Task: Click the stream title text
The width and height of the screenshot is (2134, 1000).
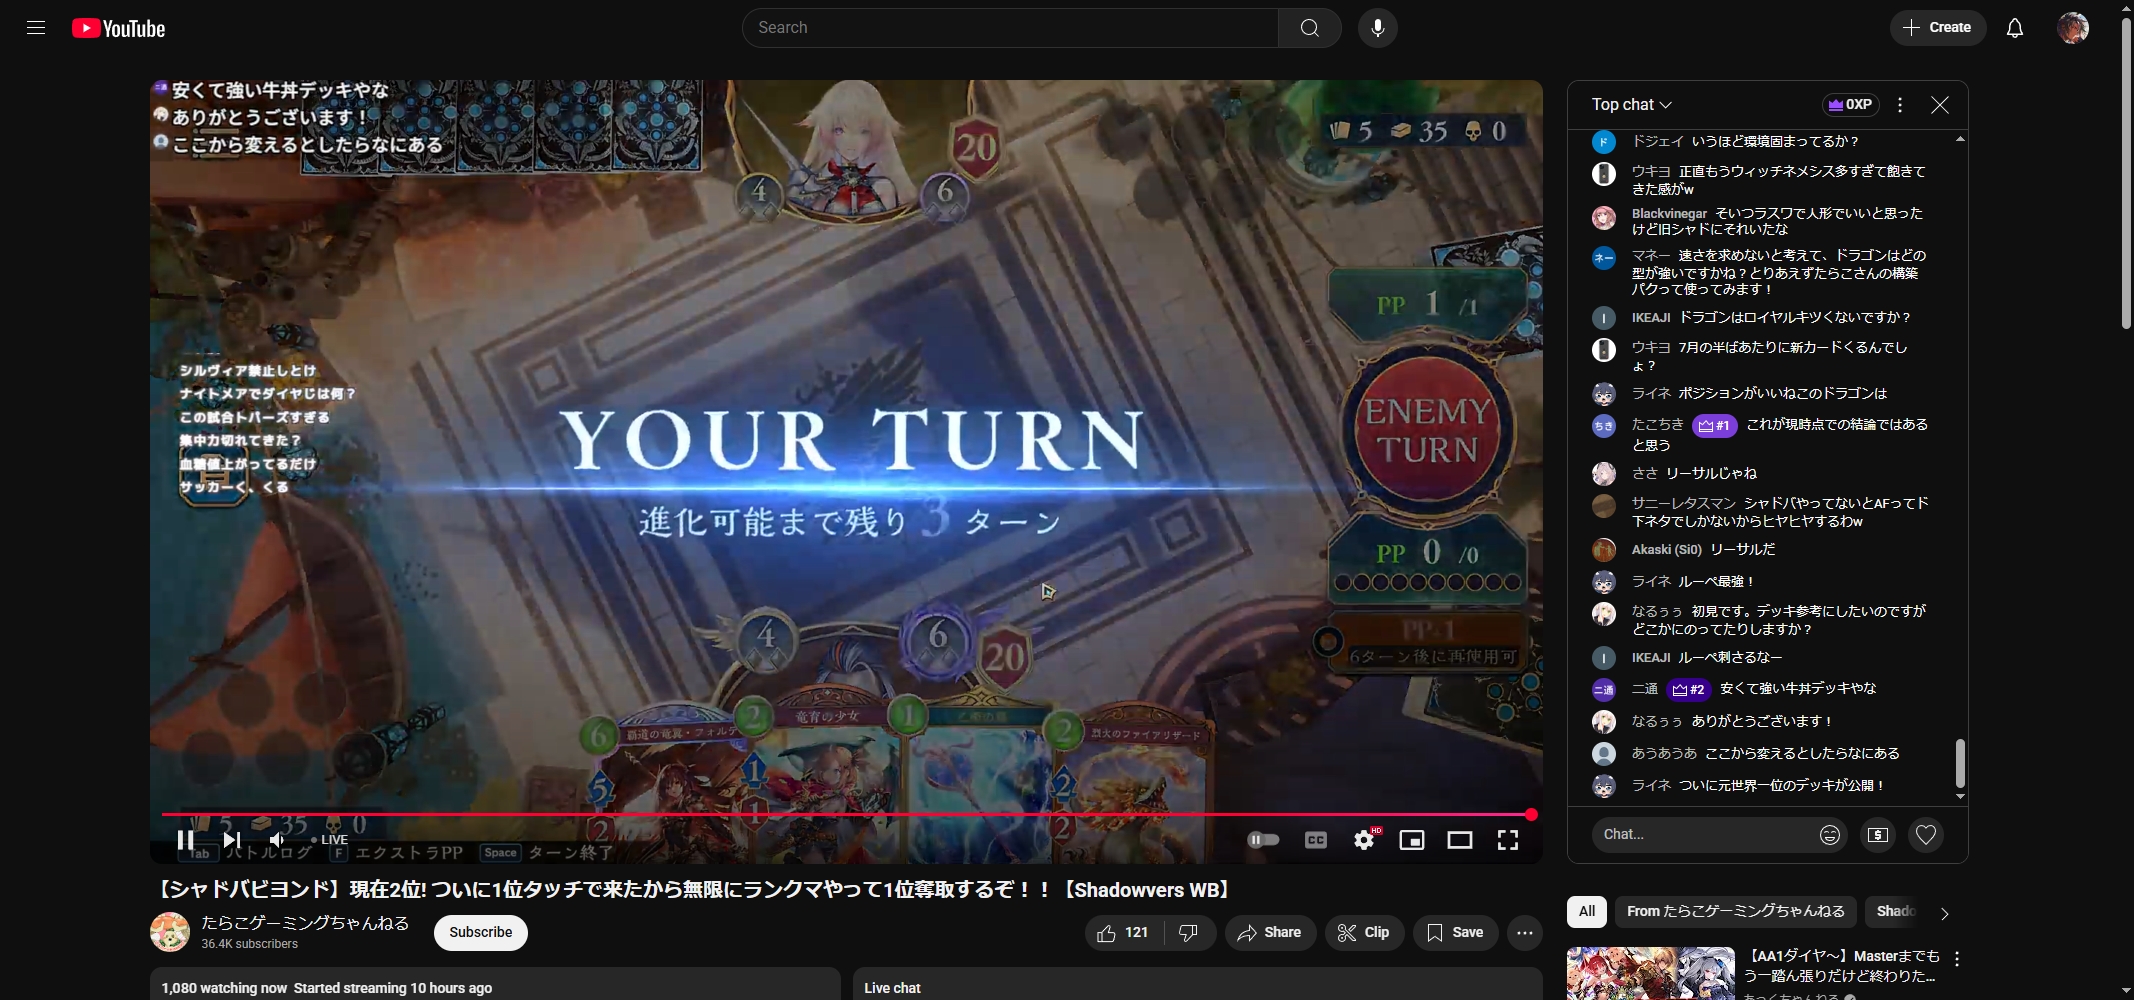Action: tap(694, 890)
